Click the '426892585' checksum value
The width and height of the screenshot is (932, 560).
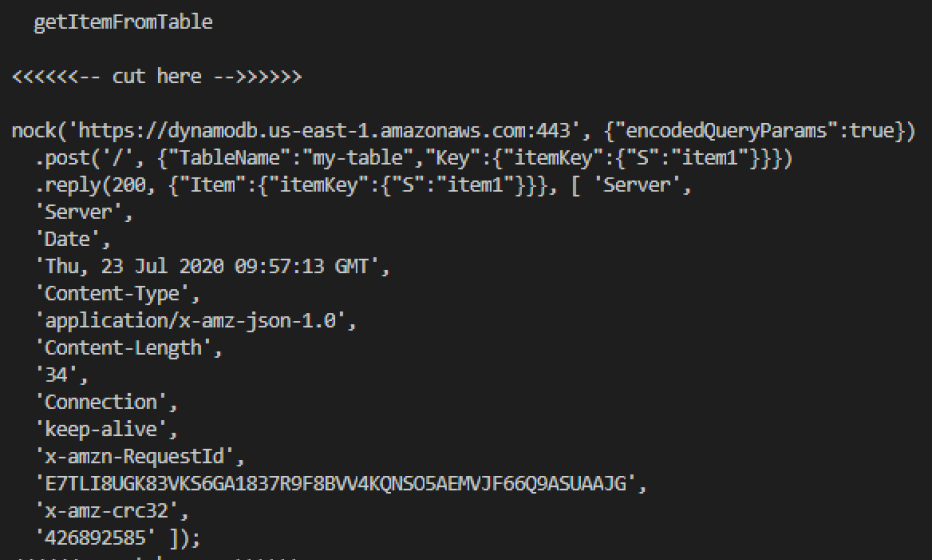click(x=95, y=538)
